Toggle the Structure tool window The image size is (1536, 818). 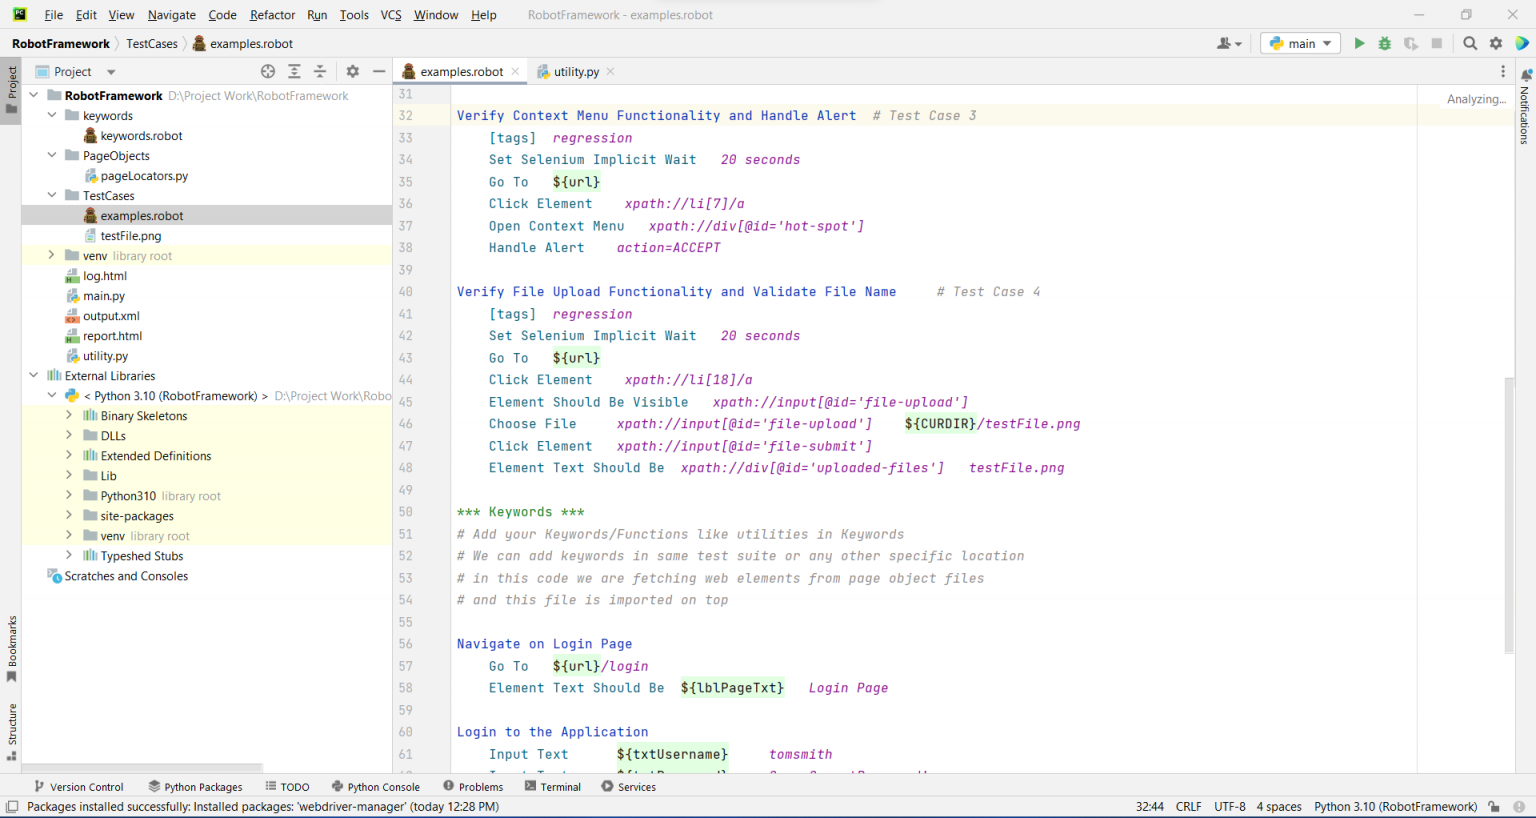11,723
